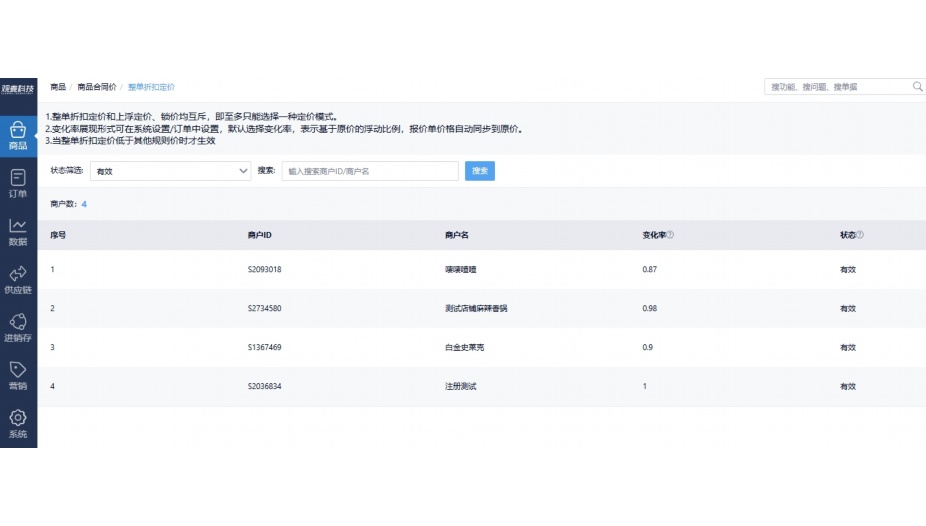This screenshot has width=926, height=526.
Task: Open the 营销 sidebar section
Action: [x=18, y=376]
